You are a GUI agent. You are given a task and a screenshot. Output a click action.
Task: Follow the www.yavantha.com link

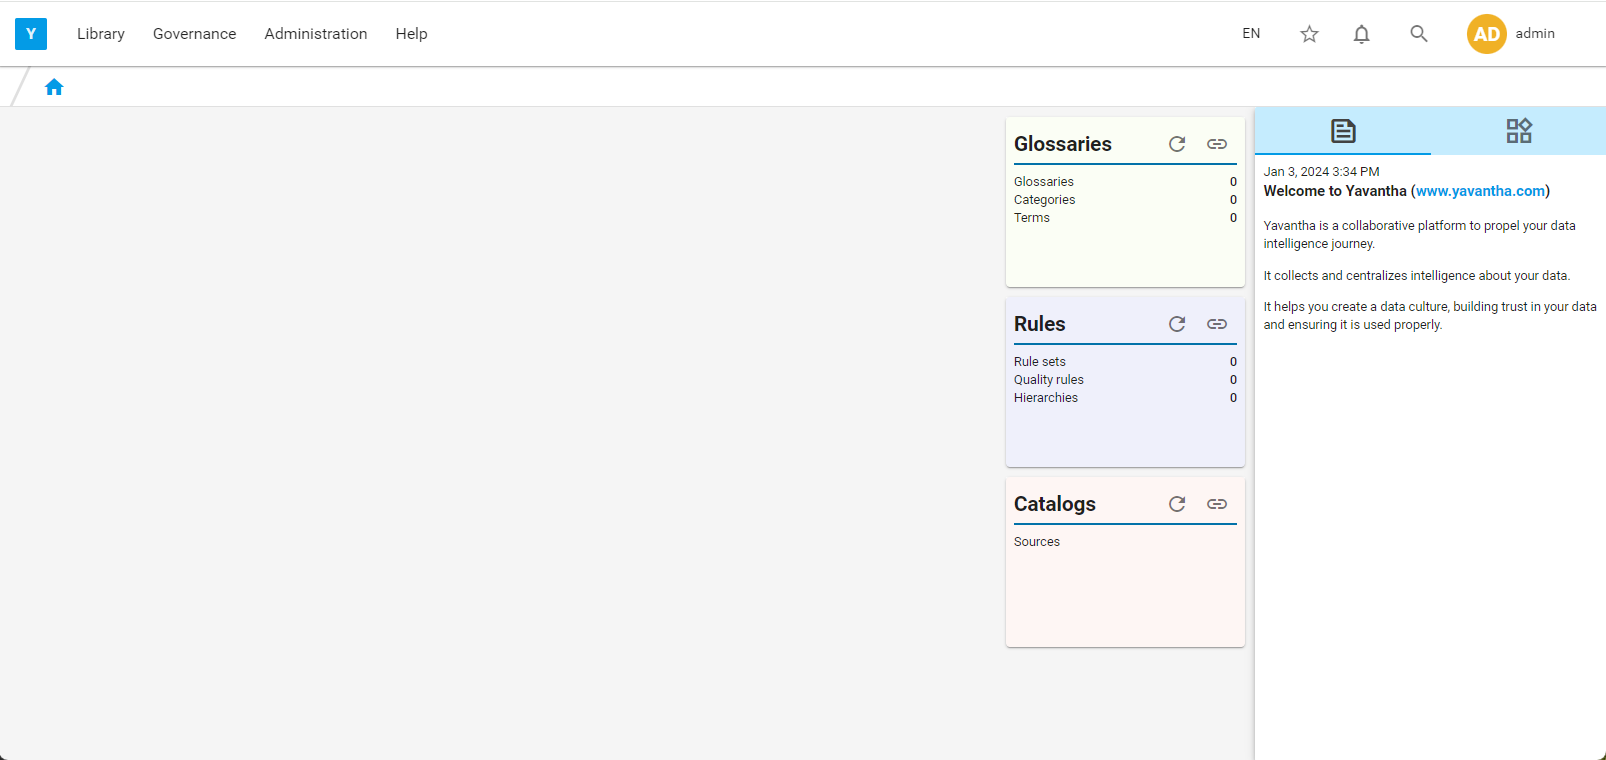pyautogui.click(x=1480, y=191)
